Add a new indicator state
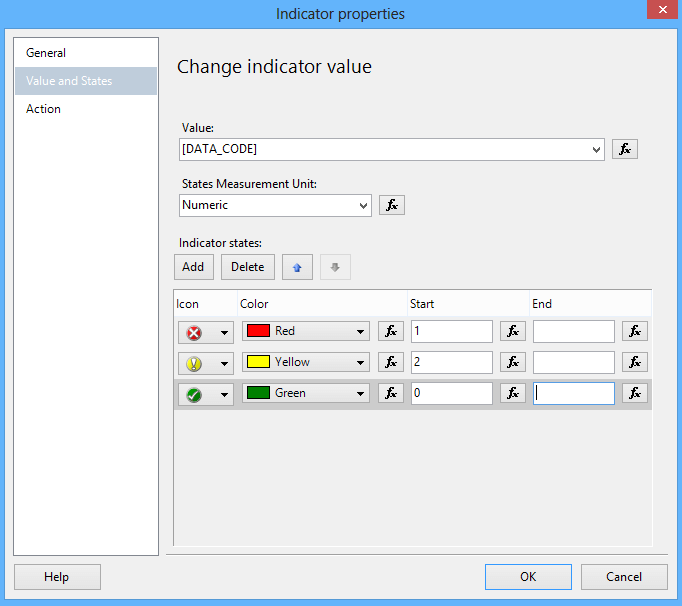 [x=194, y=267]
